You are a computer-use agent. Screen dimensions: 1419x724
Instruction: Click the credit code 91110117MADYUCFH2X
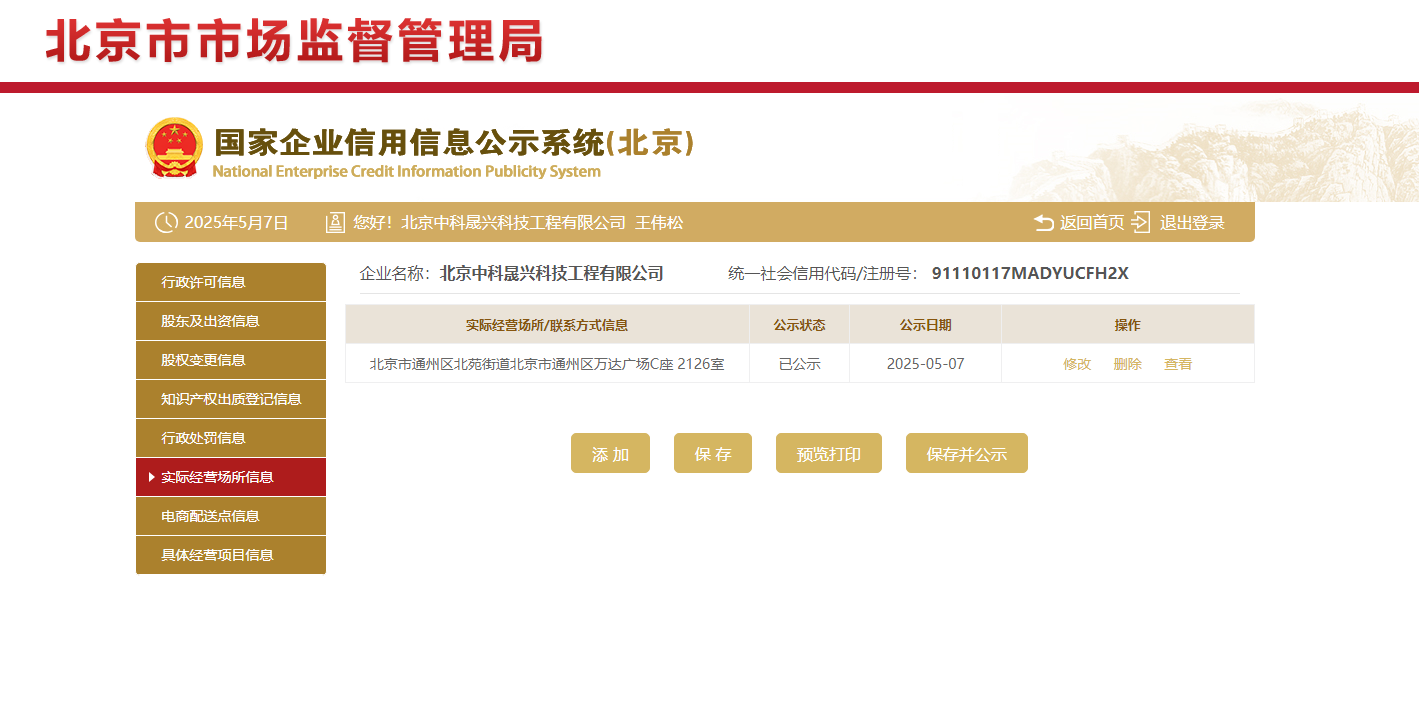[x=1030, y=274]
